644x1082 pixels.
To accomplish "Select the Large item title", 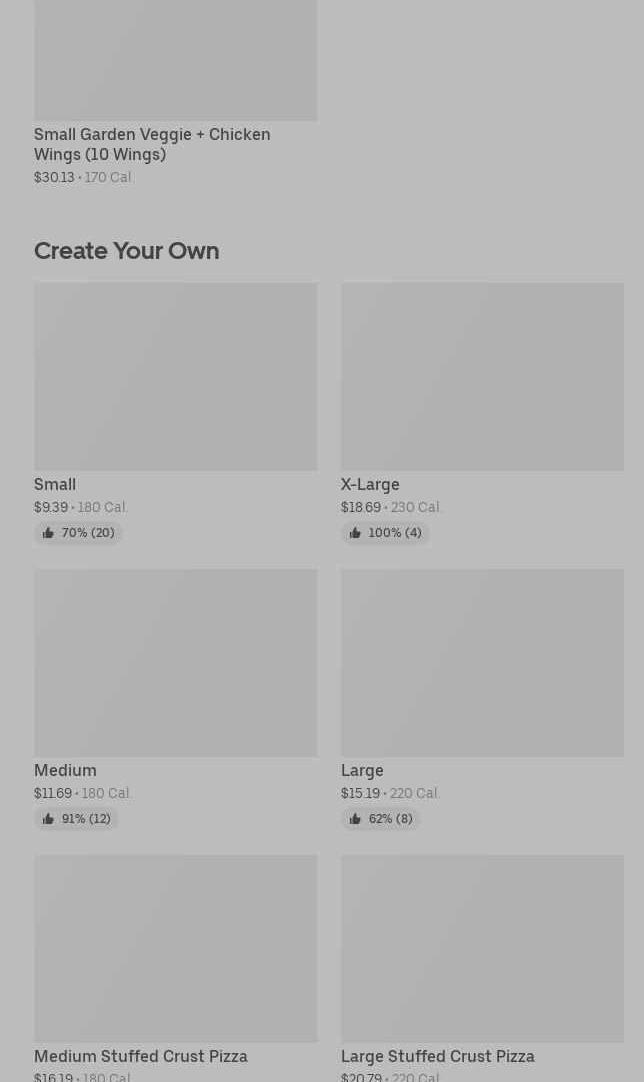I will [x=362, y=770].
